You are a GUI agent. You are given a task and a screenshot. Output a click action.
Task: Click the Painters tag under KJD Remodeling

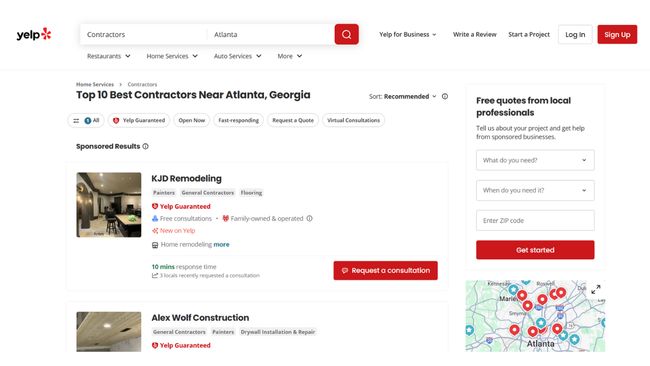[164, 193]
